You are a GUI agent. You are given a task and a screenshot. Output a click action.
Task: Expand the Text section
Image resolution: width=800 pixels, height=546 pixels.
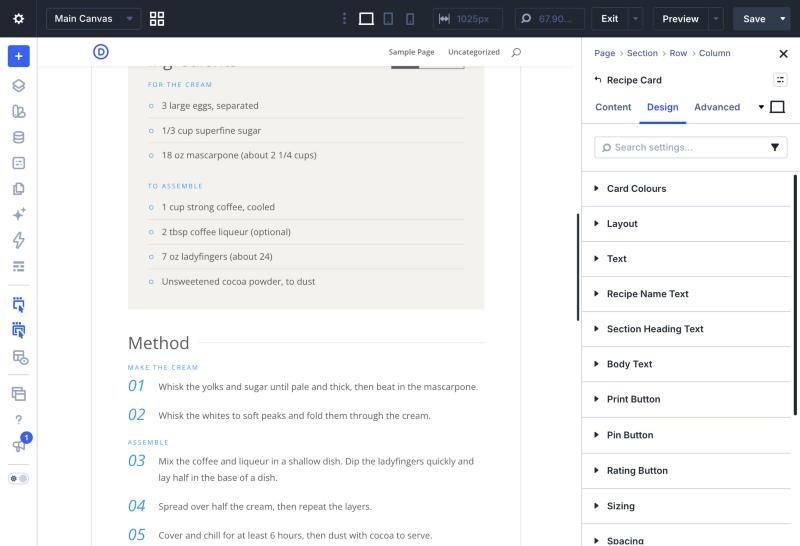coord(686,259)
